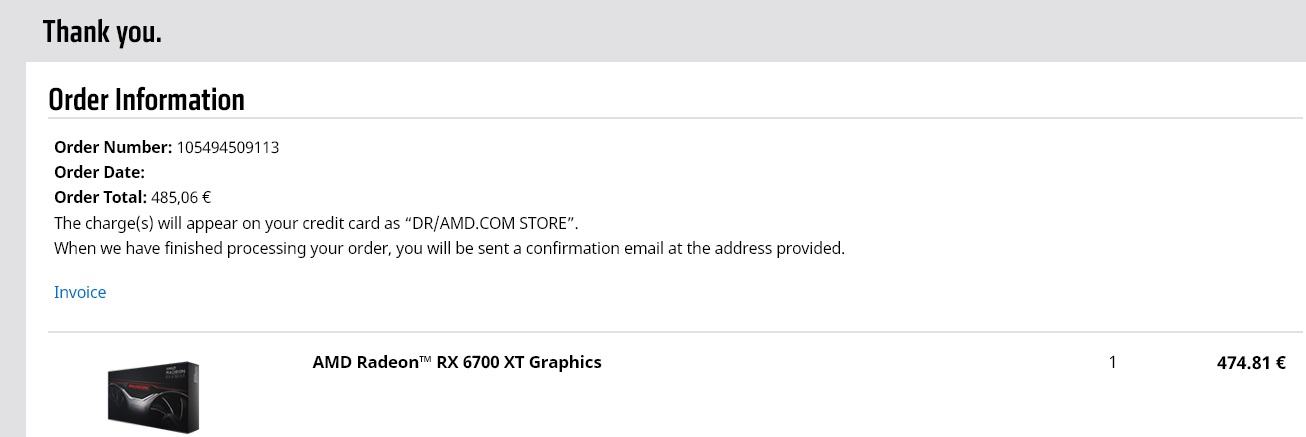Click the confirmation email notice sentence
The width and height of the screenshot is (1306, 437).
tap(449, 248)
